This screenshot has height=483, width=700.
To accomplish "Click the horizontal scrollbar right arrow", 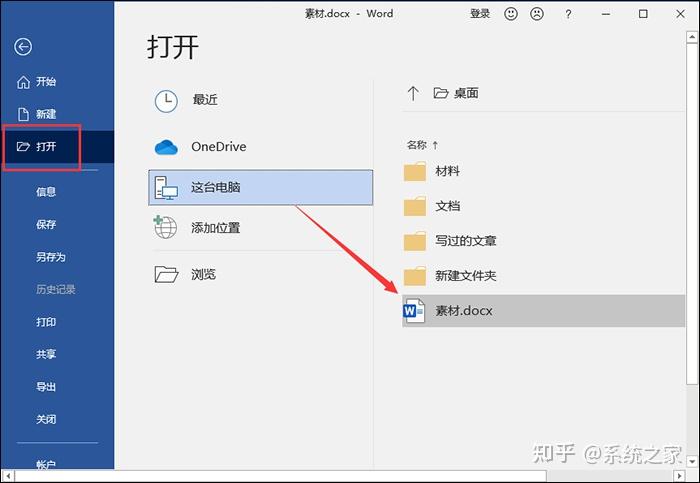I will 679,476.
